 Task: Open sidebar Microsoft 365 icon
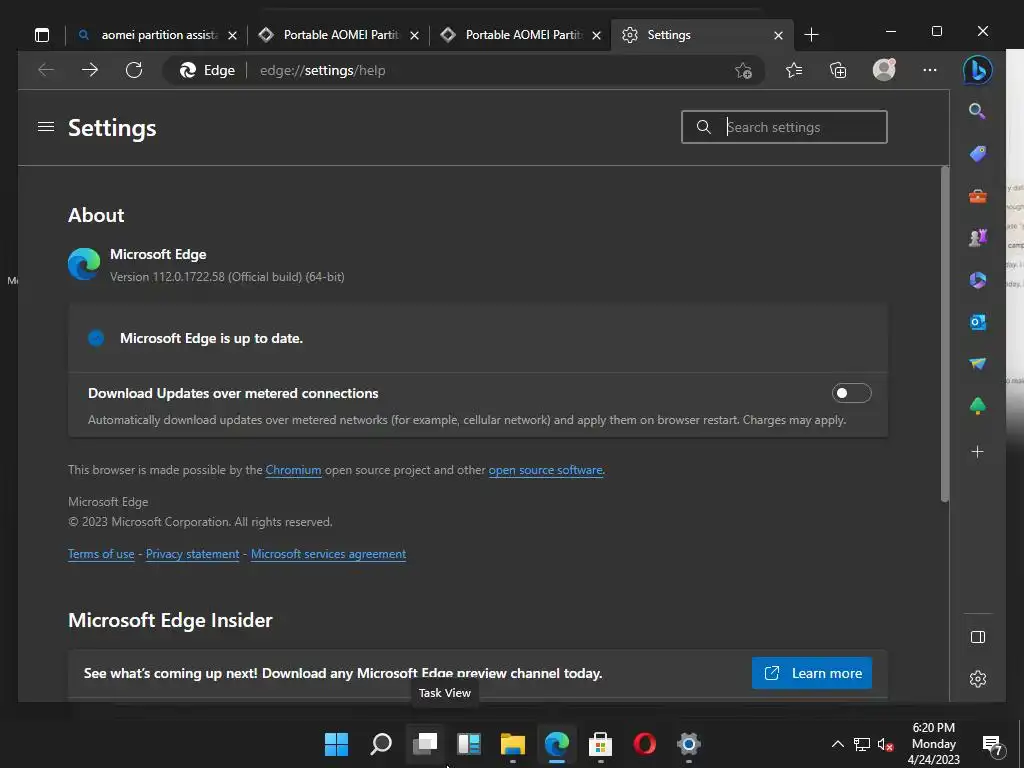coord(978,280)
